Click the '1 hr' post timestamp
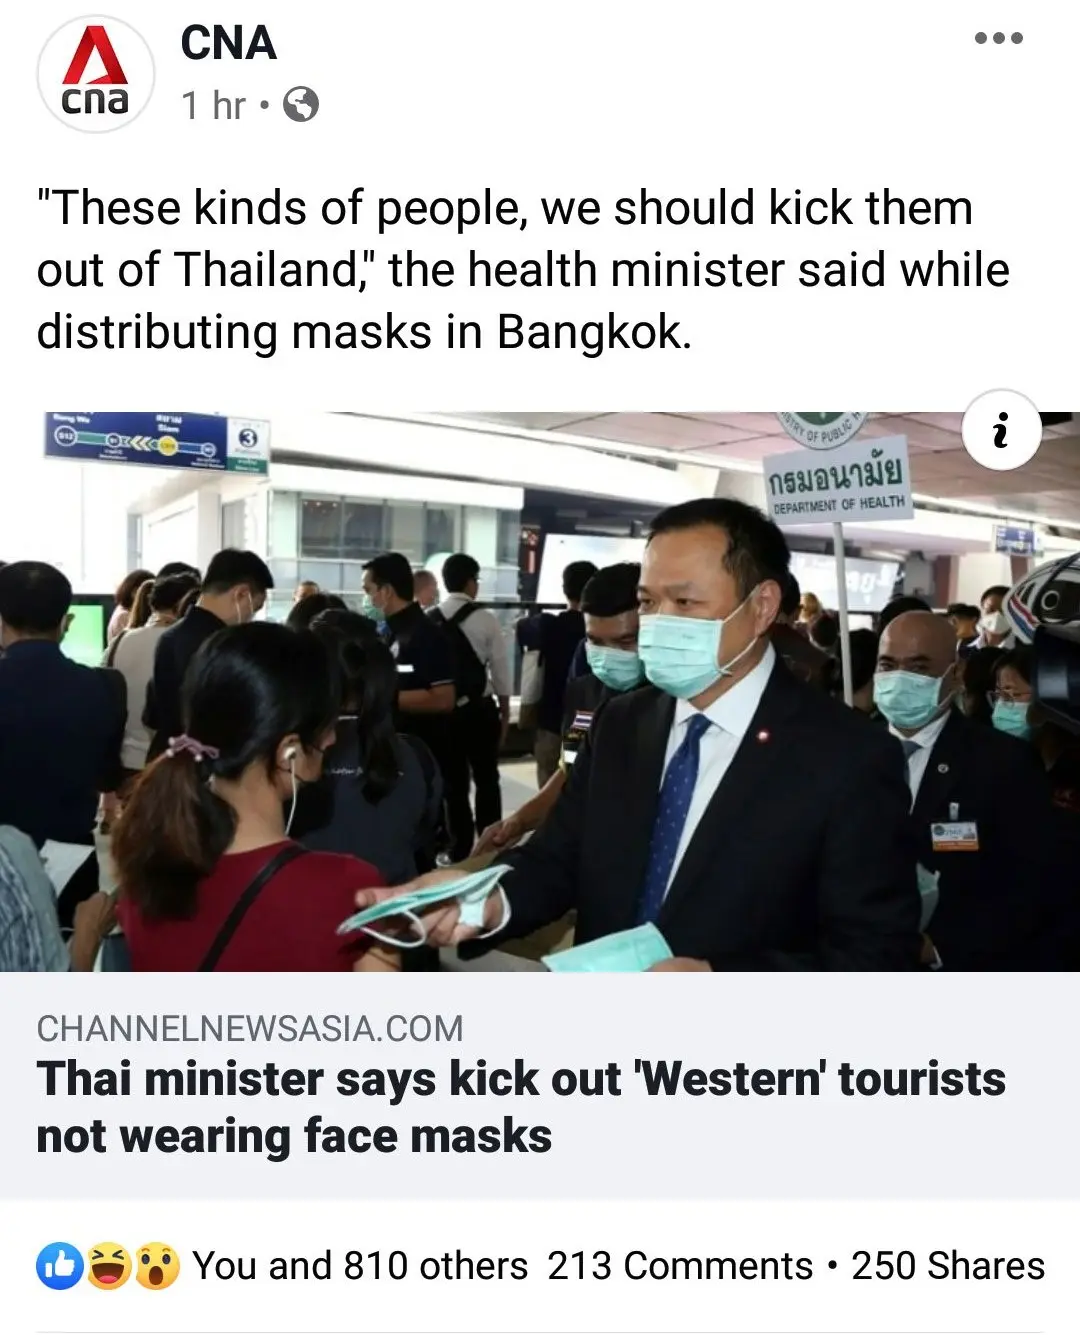Viewport: 1080px width, 1335px height. (x=213, y=104)
